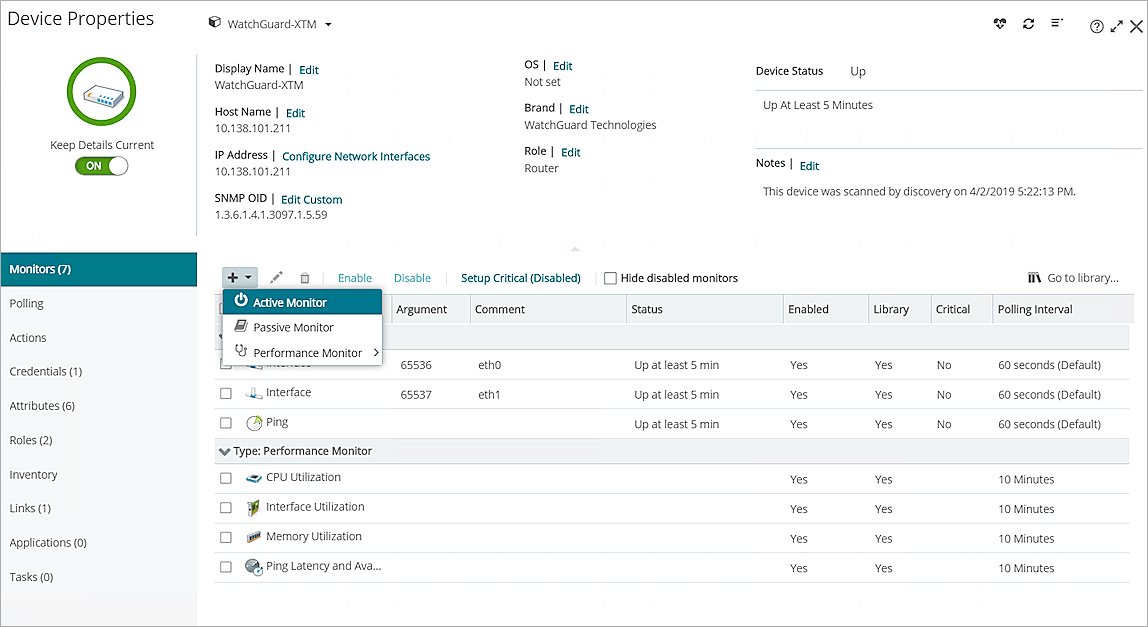Select Active Monitor in the dropdown menu

[x=289, y=302]
